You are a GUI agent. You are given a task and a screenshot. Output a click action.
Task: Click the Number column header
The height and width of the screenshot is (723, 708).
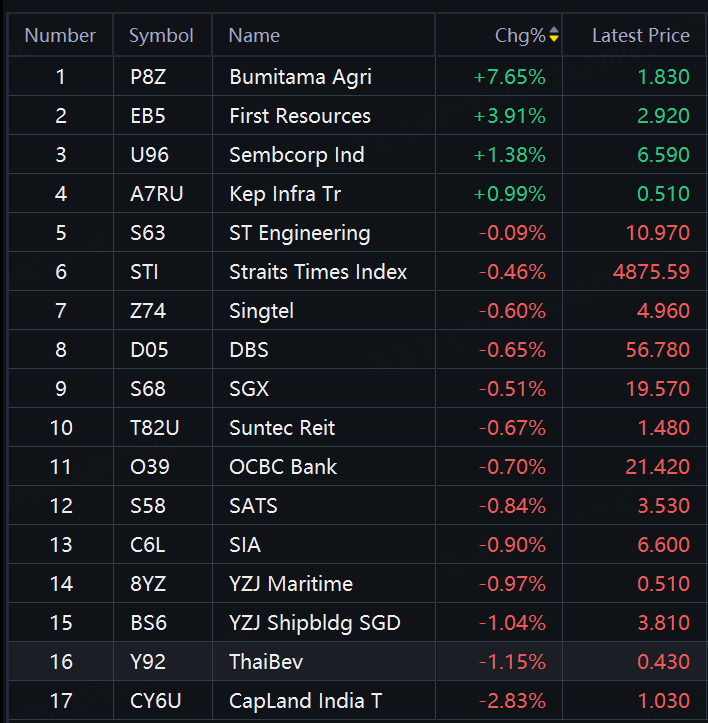[x=60, y=36]
